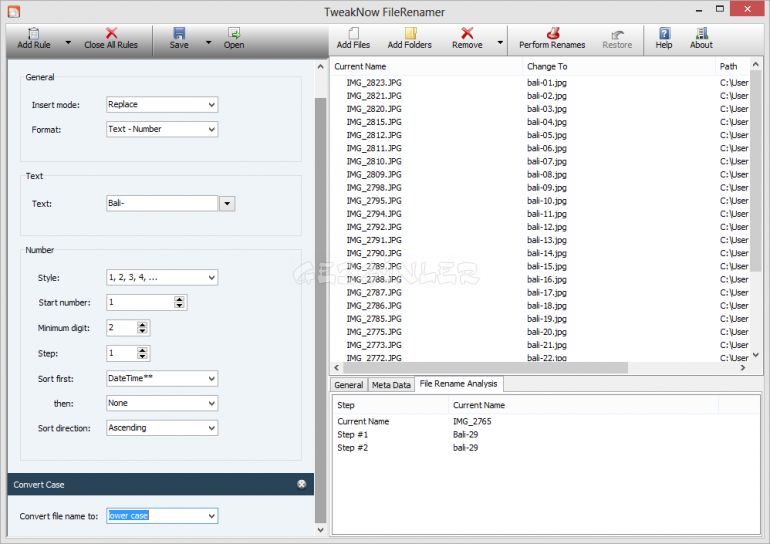Click the Close All Rules icon
Screen dimensions: 770x544
[111, 33]
